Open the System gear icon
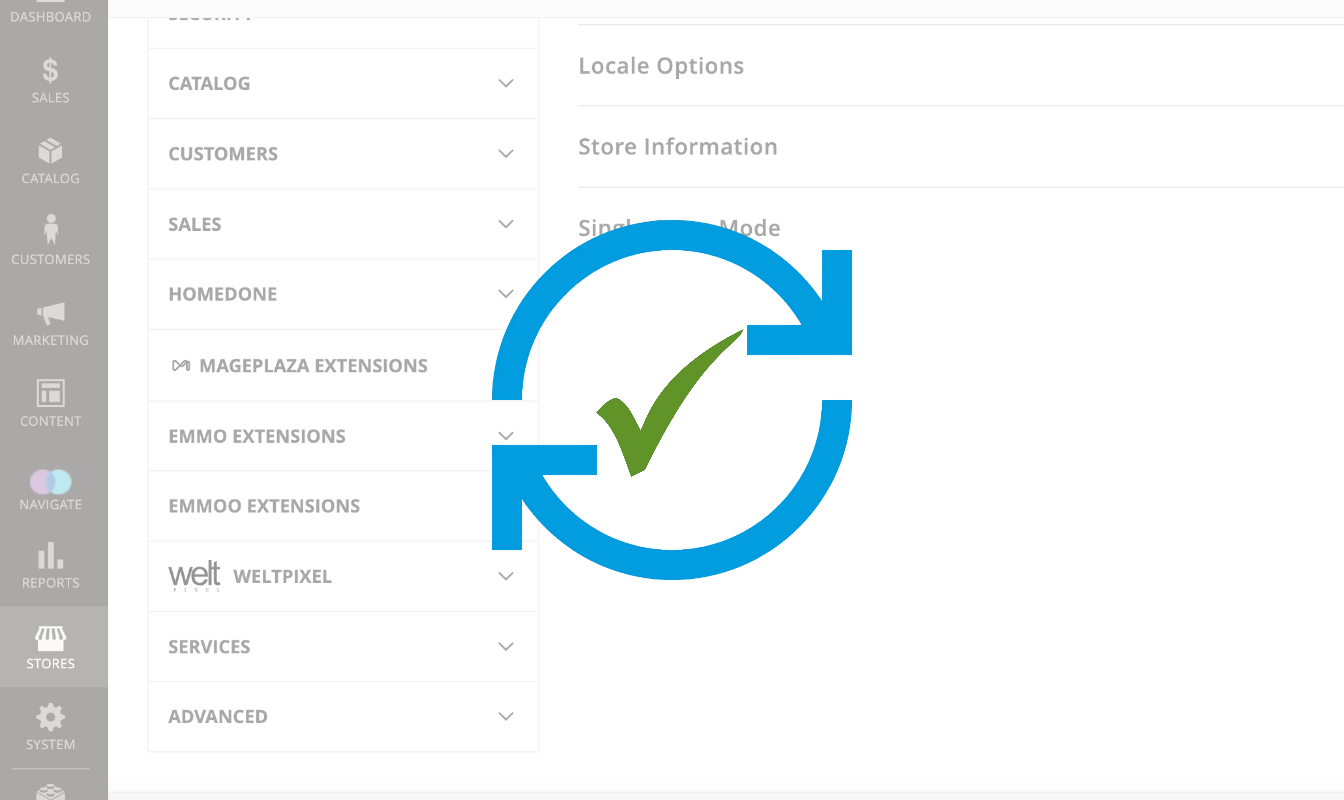This screenshot has height=800, width=1344. coord(50,717)
